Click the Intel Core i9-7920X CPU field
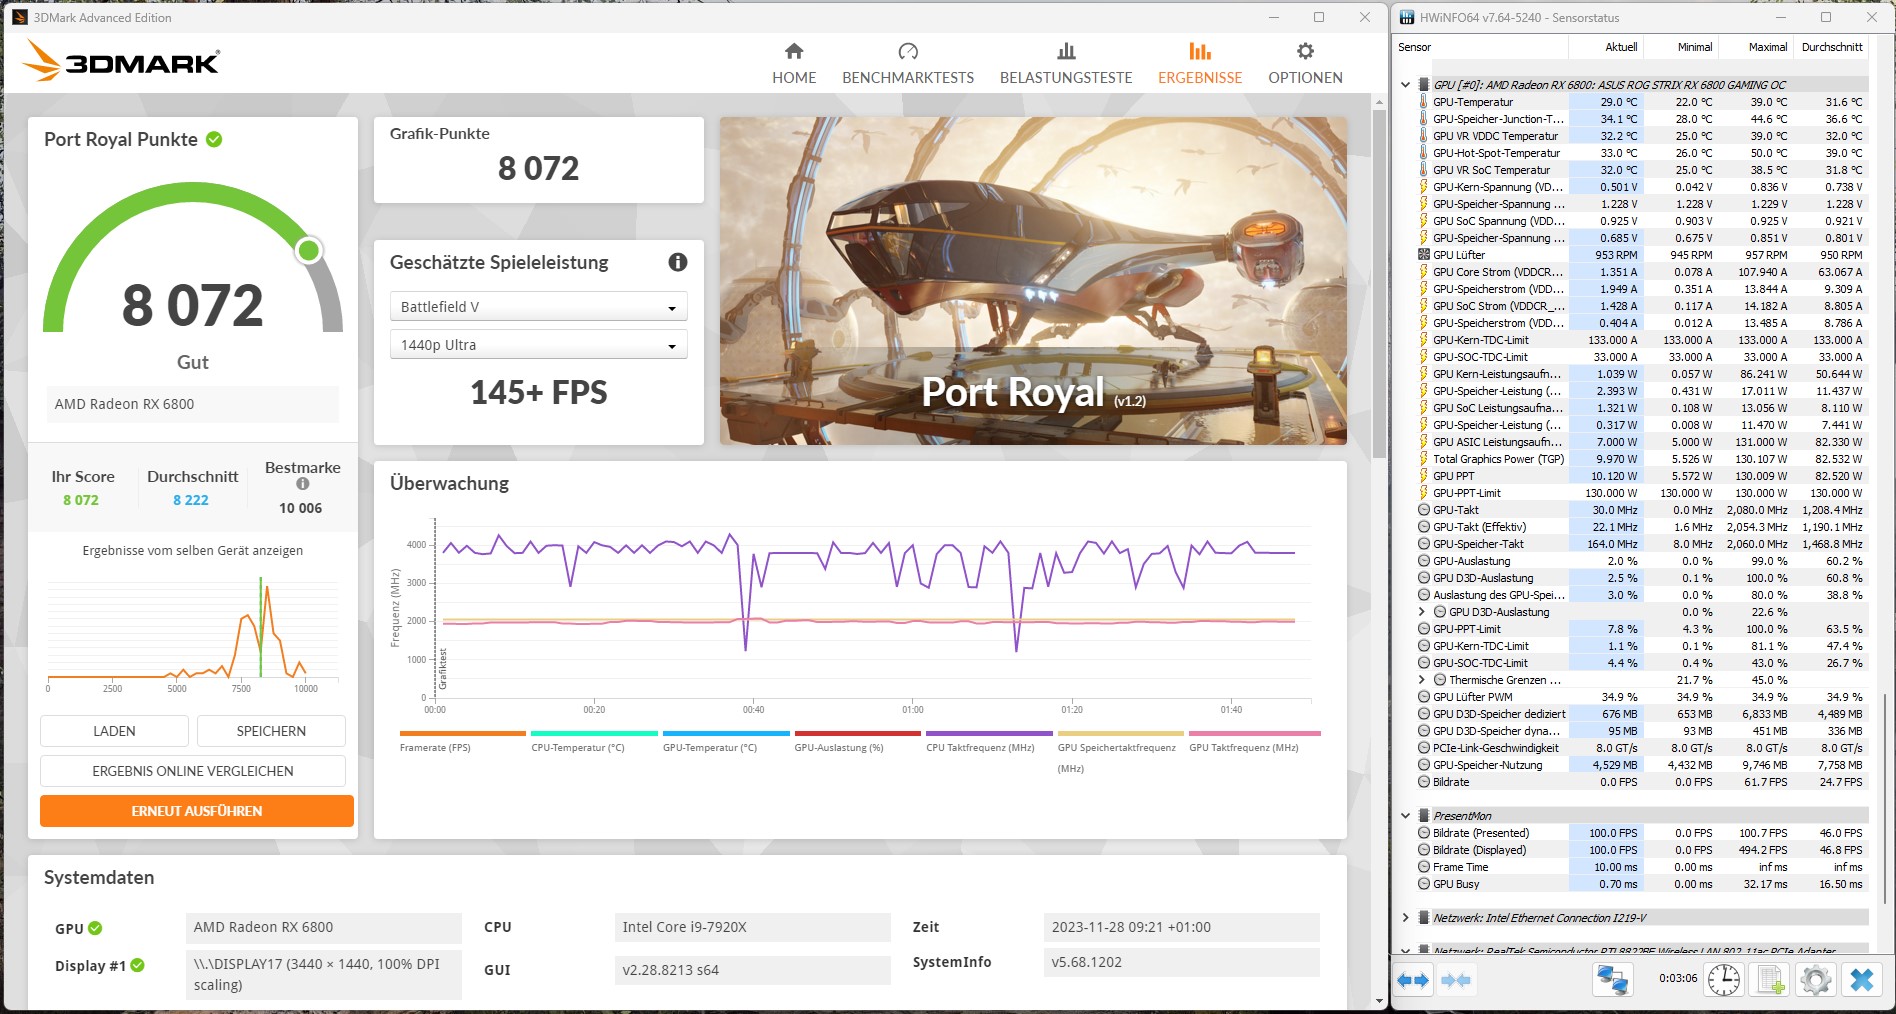1896x1014 pixels. coord(752,927)
